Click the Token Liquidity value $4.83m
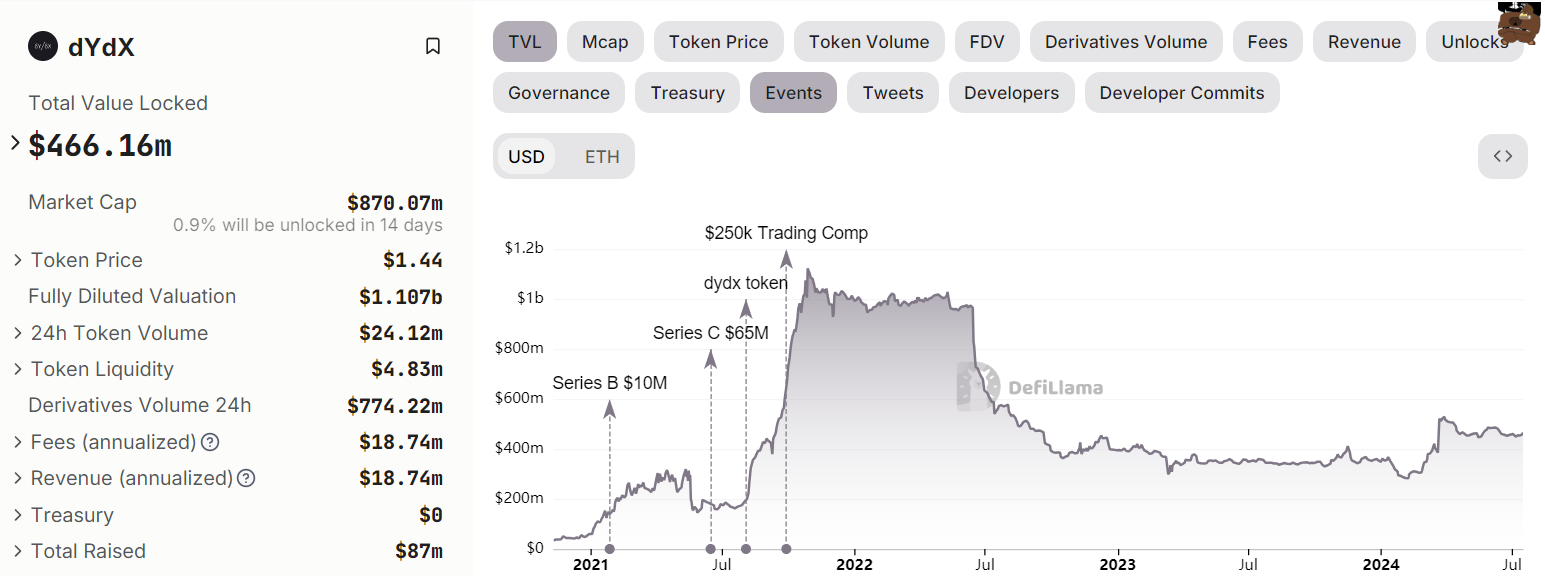 (407, 370)
